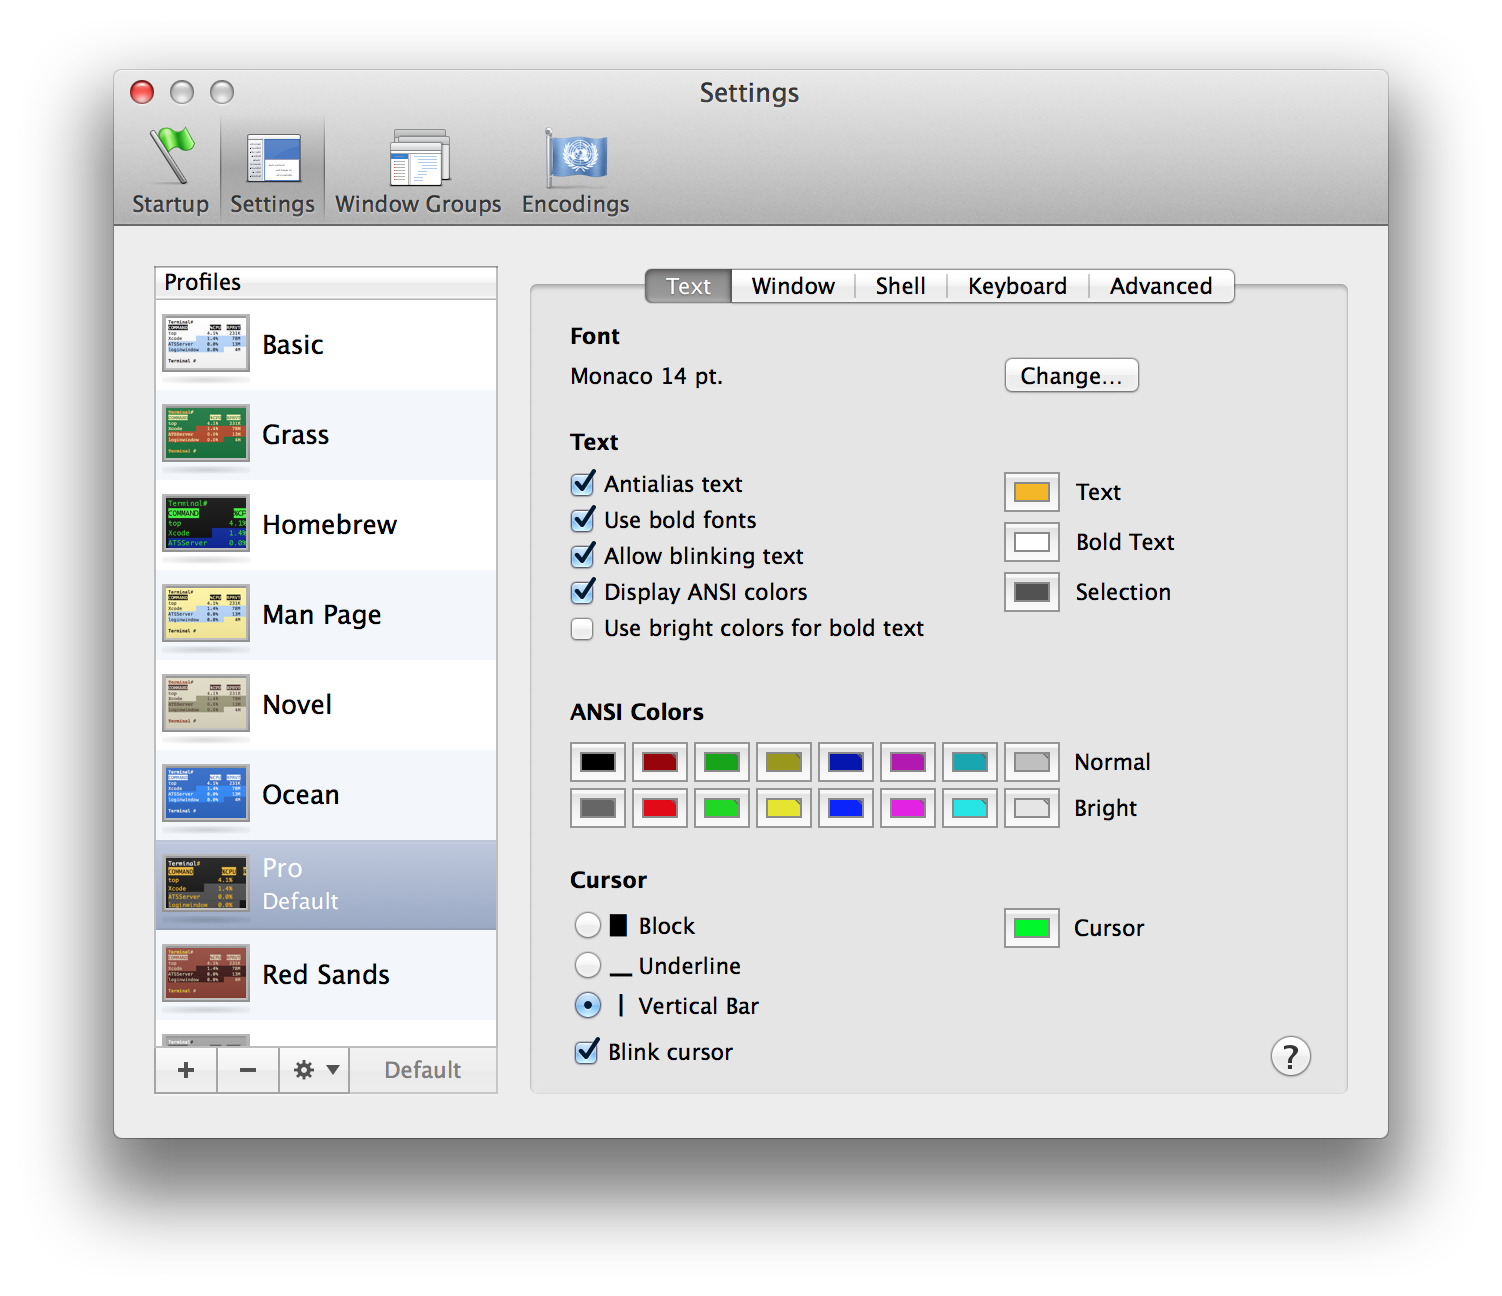The image size is (1502, 1296).
Task: Click the Change... font button
Action: [1071, 376]
